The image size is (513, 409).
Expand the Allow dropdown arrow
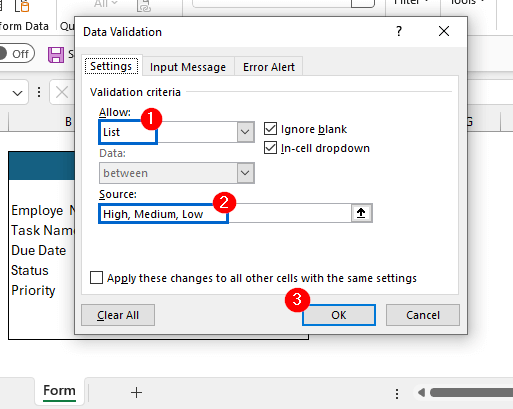pos(245,132)
